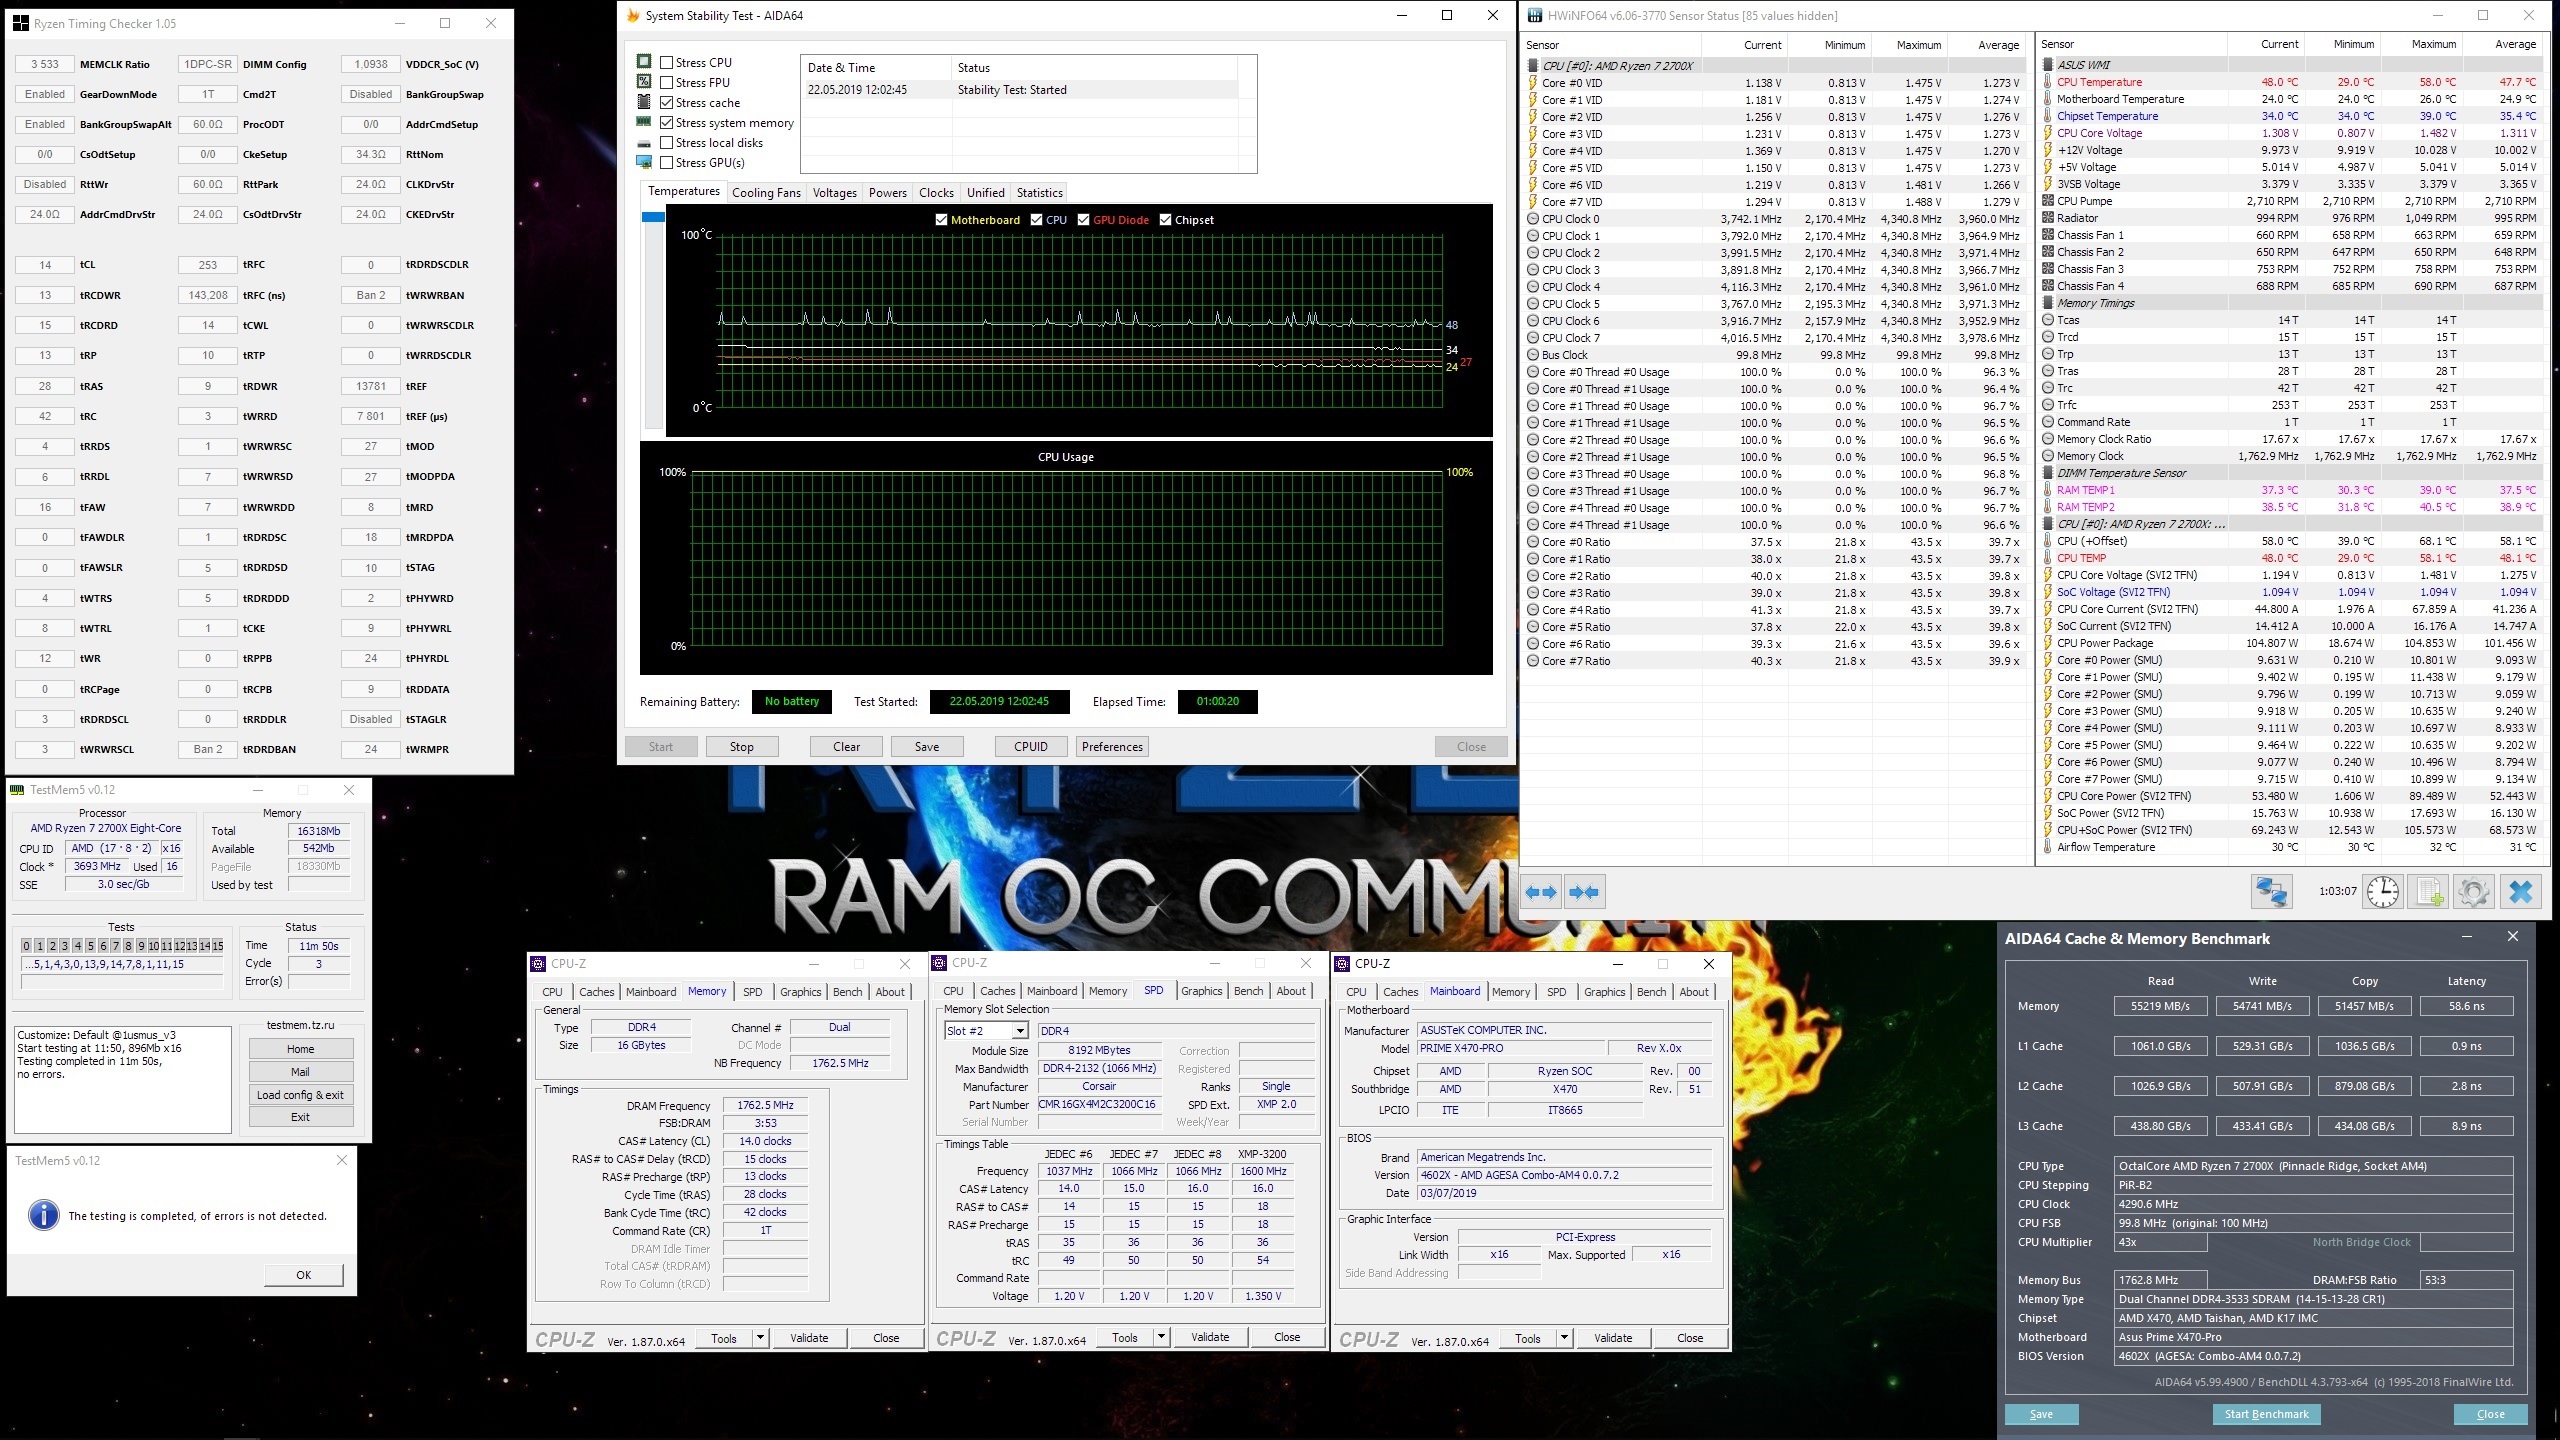Uncheck Stress system memory option
The width and height of the screenshot is (2560, 1440).
point(667,122)
